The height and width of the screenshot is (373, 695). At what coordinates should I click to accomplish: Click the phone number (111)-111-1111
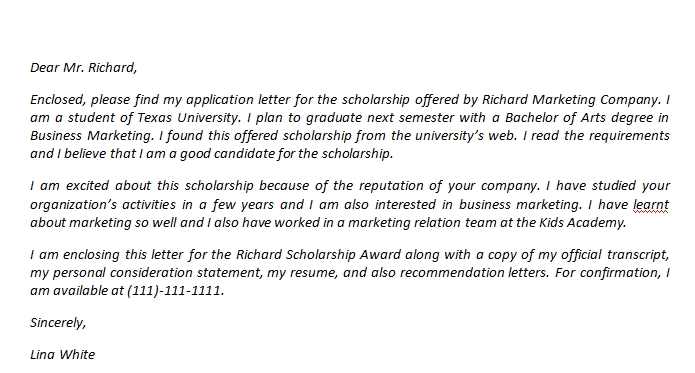(176, 291)
